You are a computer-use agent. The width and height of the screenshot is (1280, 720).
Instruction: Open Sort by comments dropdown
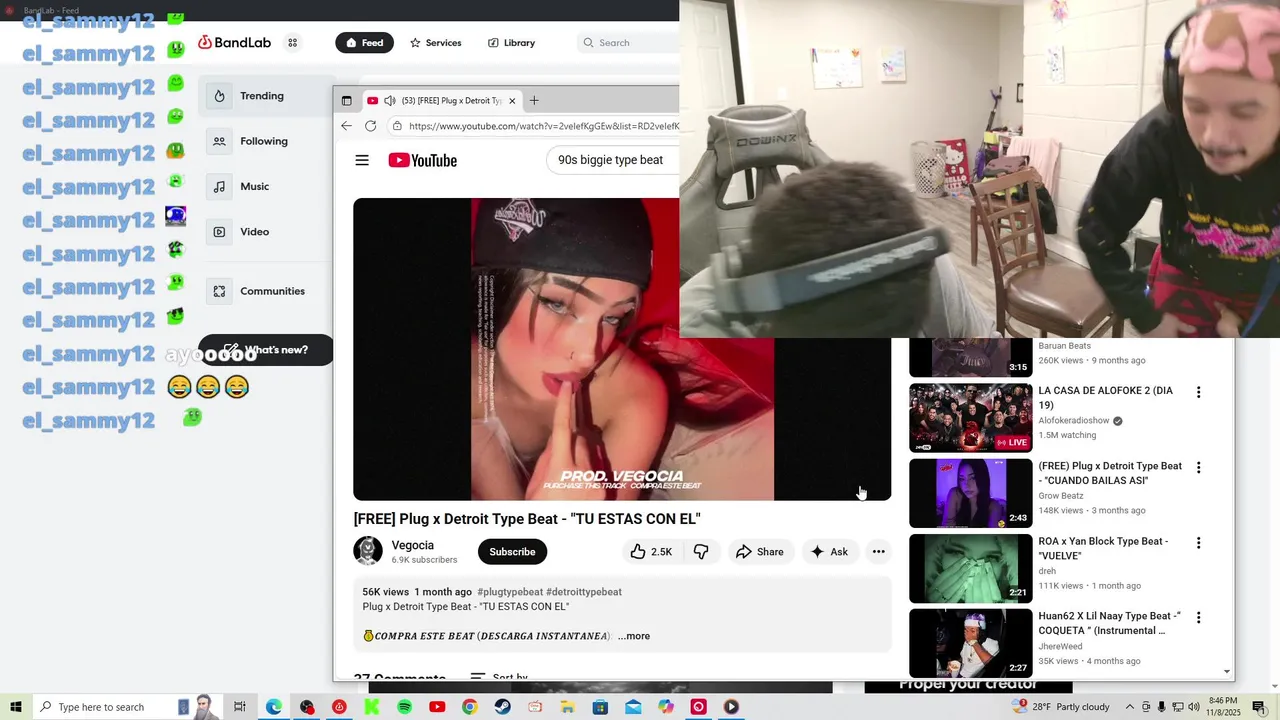tap(498, 677)
